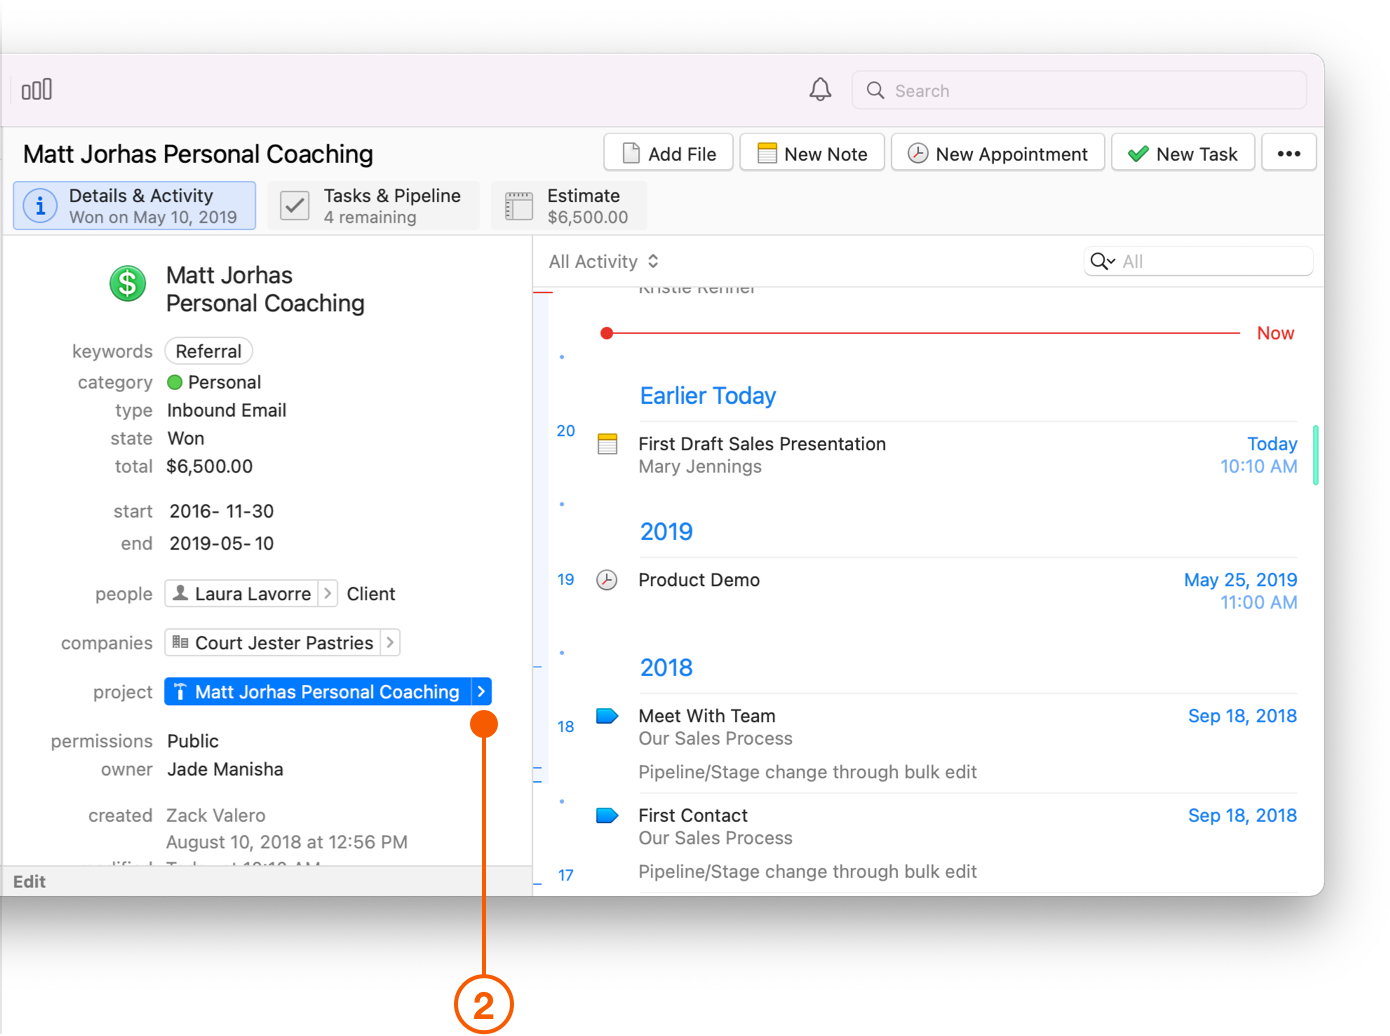1390x1036 pixels.
Task: Click the green dollar opportunity icon
Action: (x=128, y=284)
